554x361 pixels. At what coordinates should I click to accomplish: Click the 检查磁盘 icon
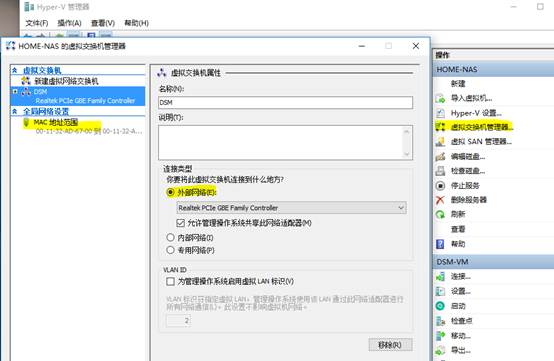[x=440, y=171]
